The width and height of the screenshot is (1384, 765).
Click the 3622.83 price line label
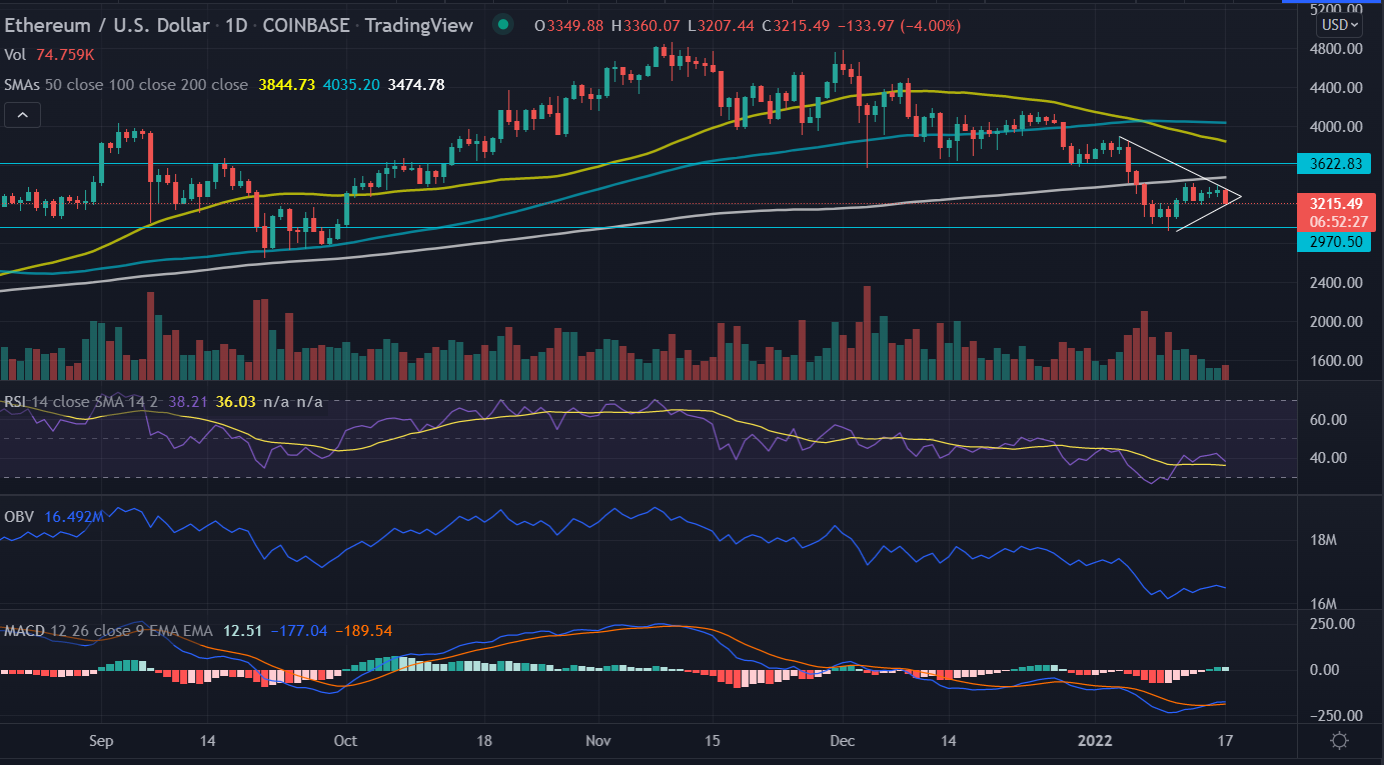pyautogui.click(x=1329, y=163)
